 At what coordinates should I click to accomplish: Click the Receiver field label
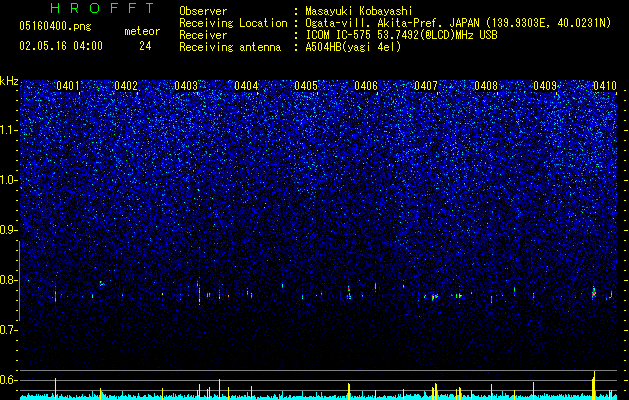click(203, 35)
